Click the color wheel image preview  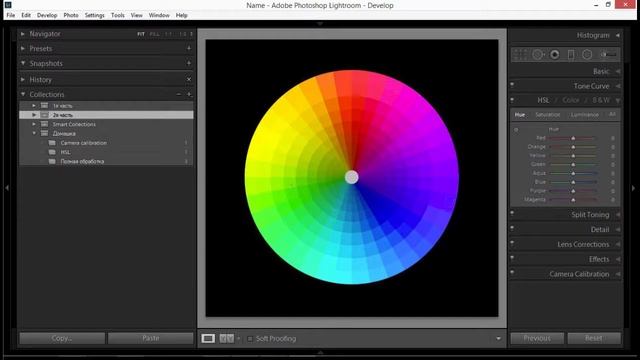(351, 177)
